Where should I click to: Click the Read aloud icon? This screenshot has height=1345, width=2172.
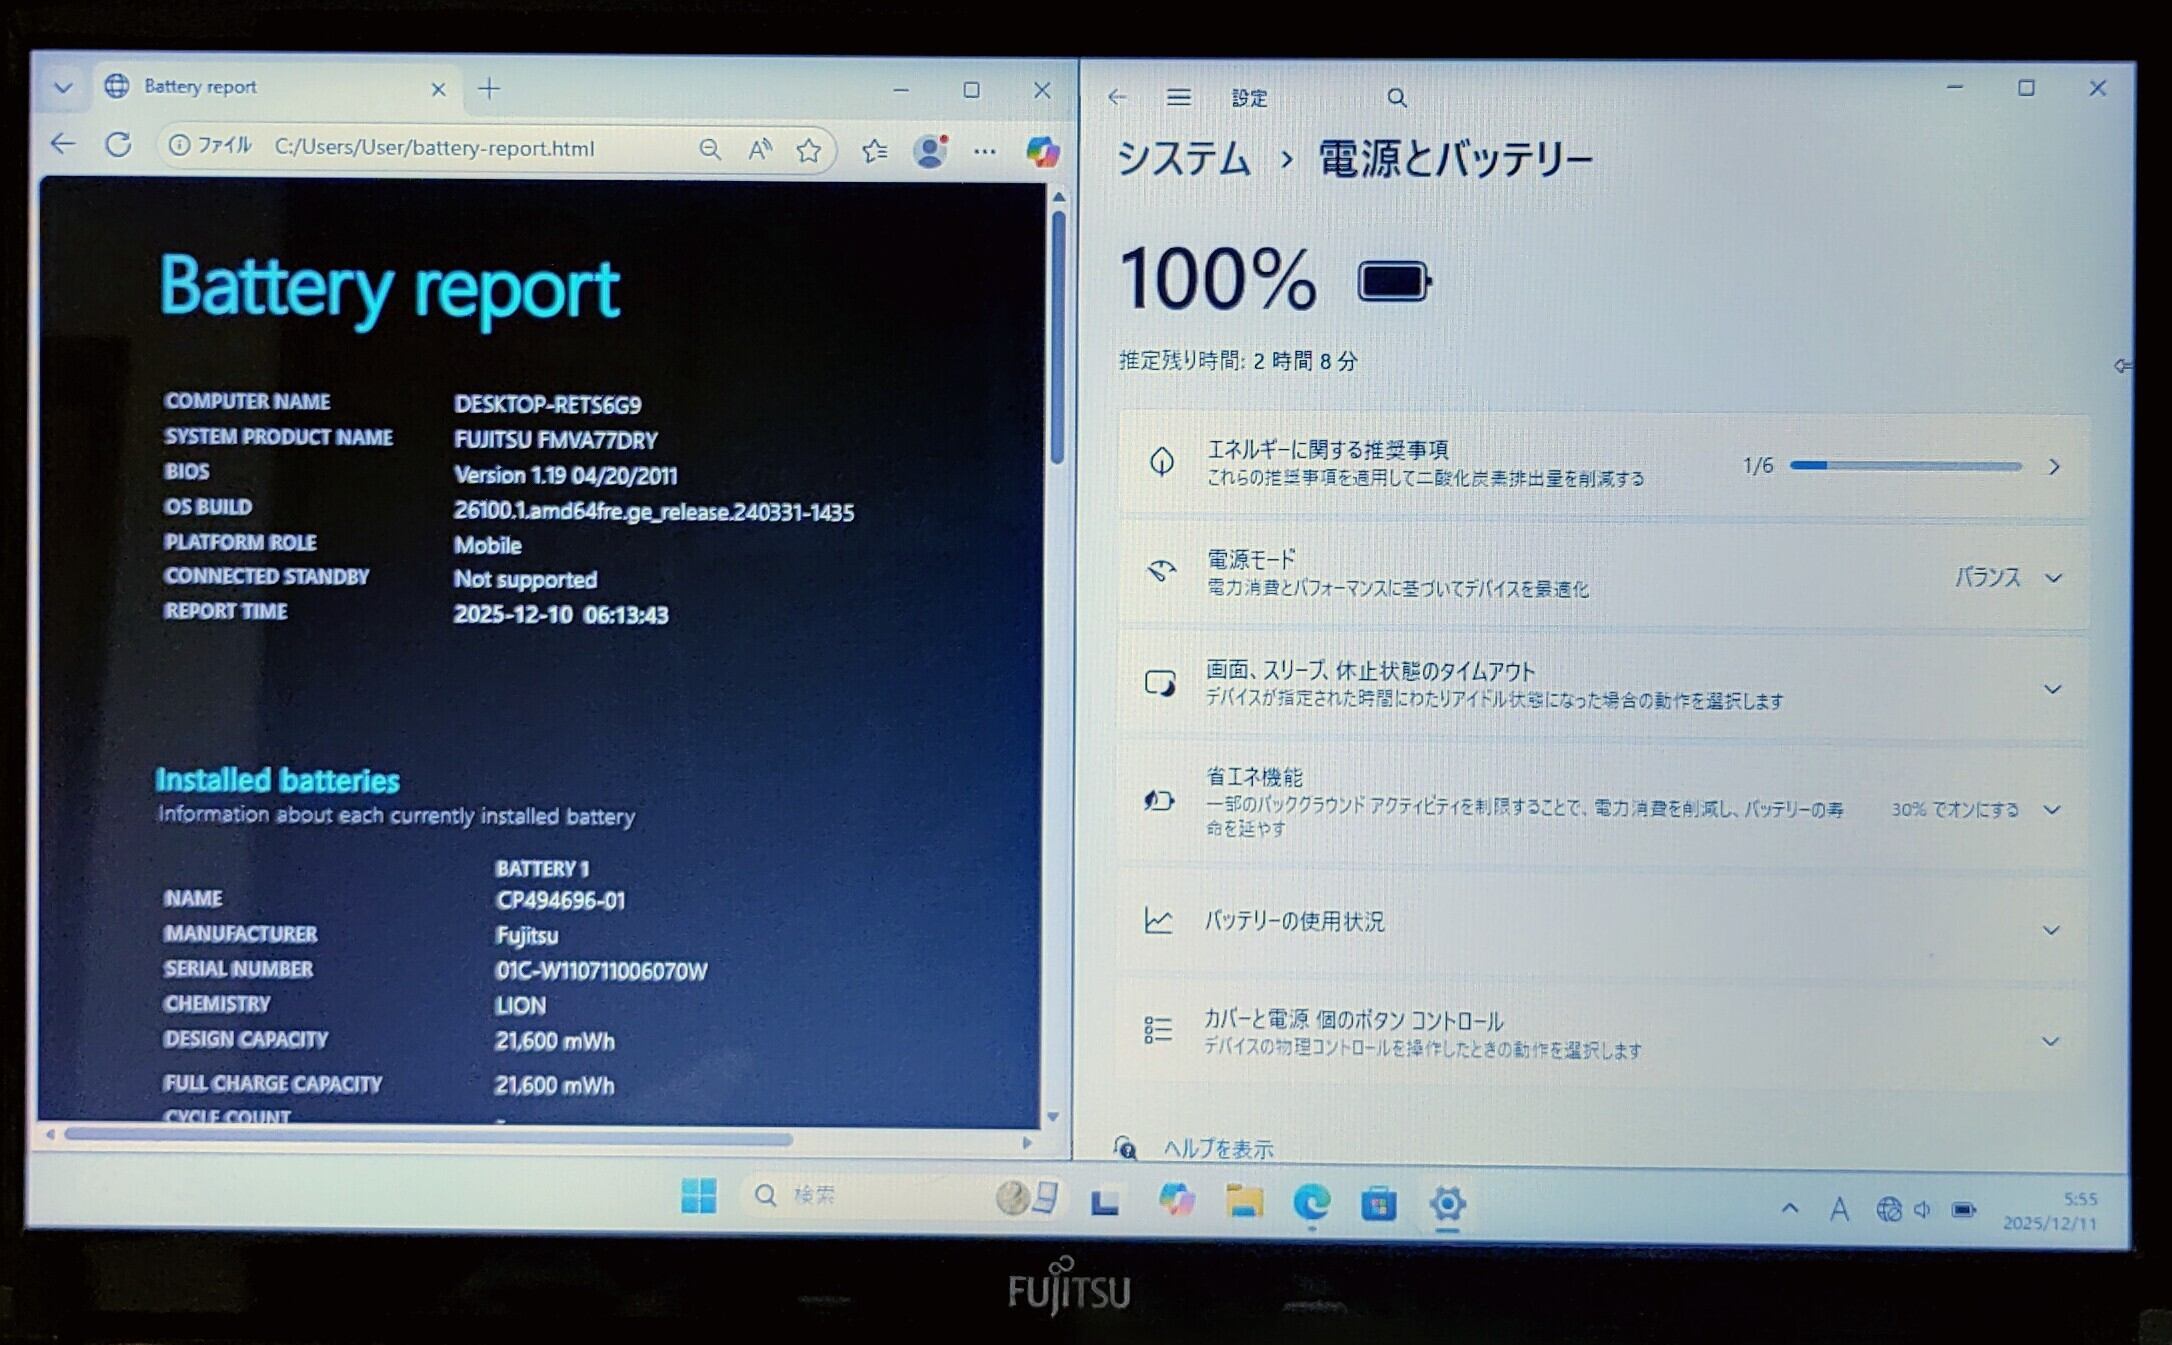tap(760, 150)
